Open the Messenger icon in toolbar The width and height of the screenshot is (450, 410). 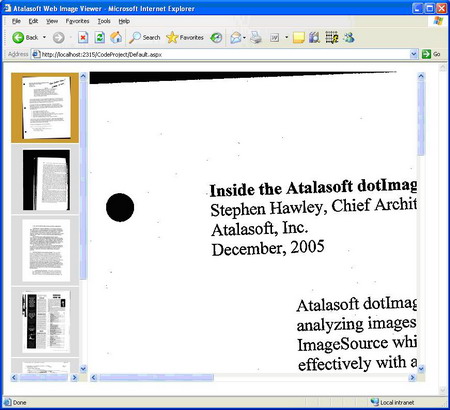pos(349,37)
